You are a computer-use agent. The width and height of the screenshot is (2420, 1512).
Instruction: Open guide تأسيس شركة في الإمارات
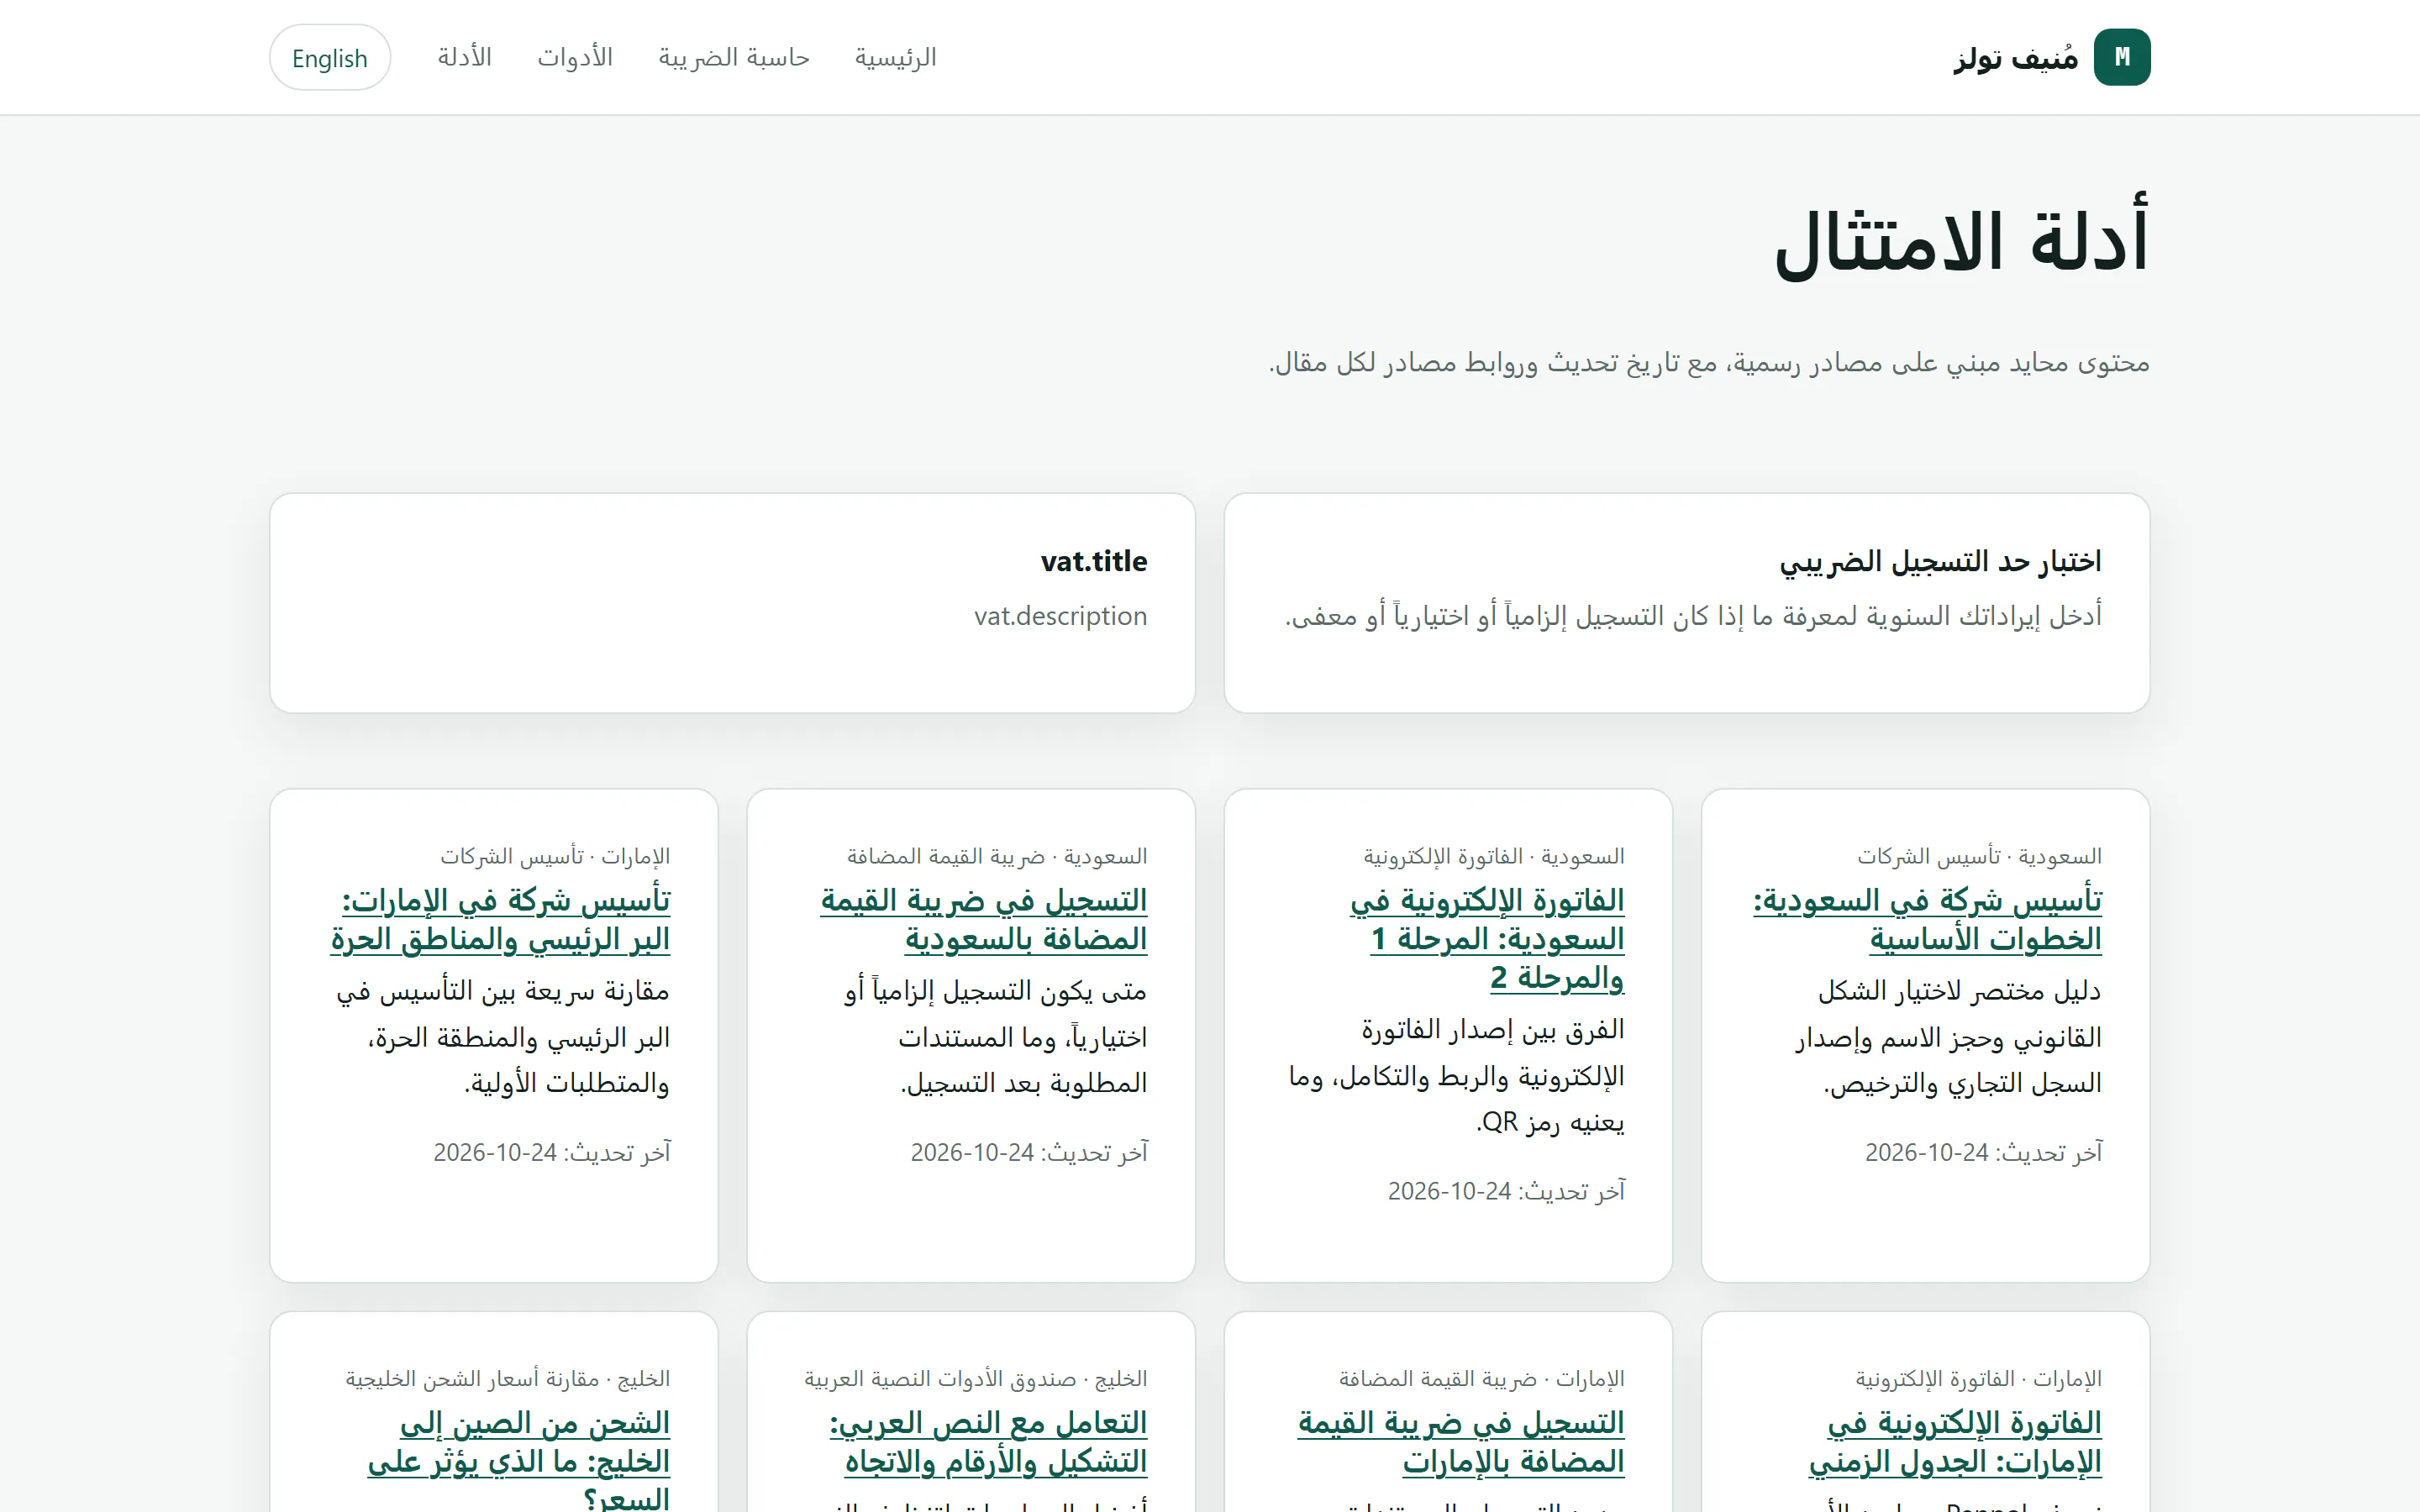point(500,919)
